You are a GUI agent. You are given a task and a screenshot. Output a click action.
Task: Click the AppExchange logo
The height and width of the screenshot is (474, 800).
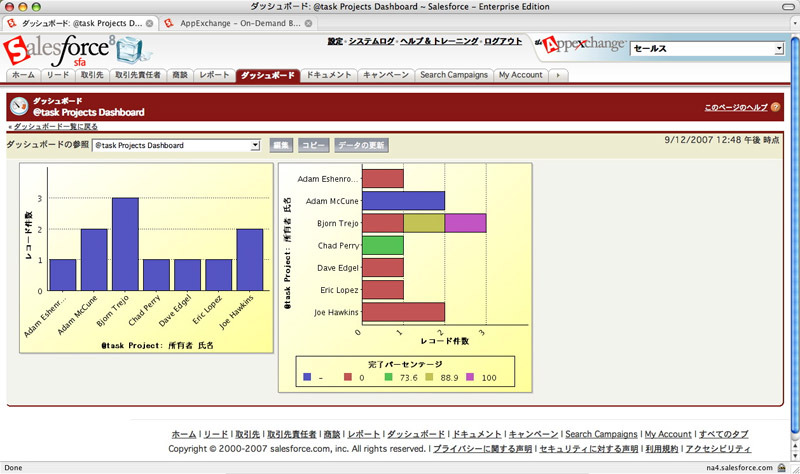[582, 44]
